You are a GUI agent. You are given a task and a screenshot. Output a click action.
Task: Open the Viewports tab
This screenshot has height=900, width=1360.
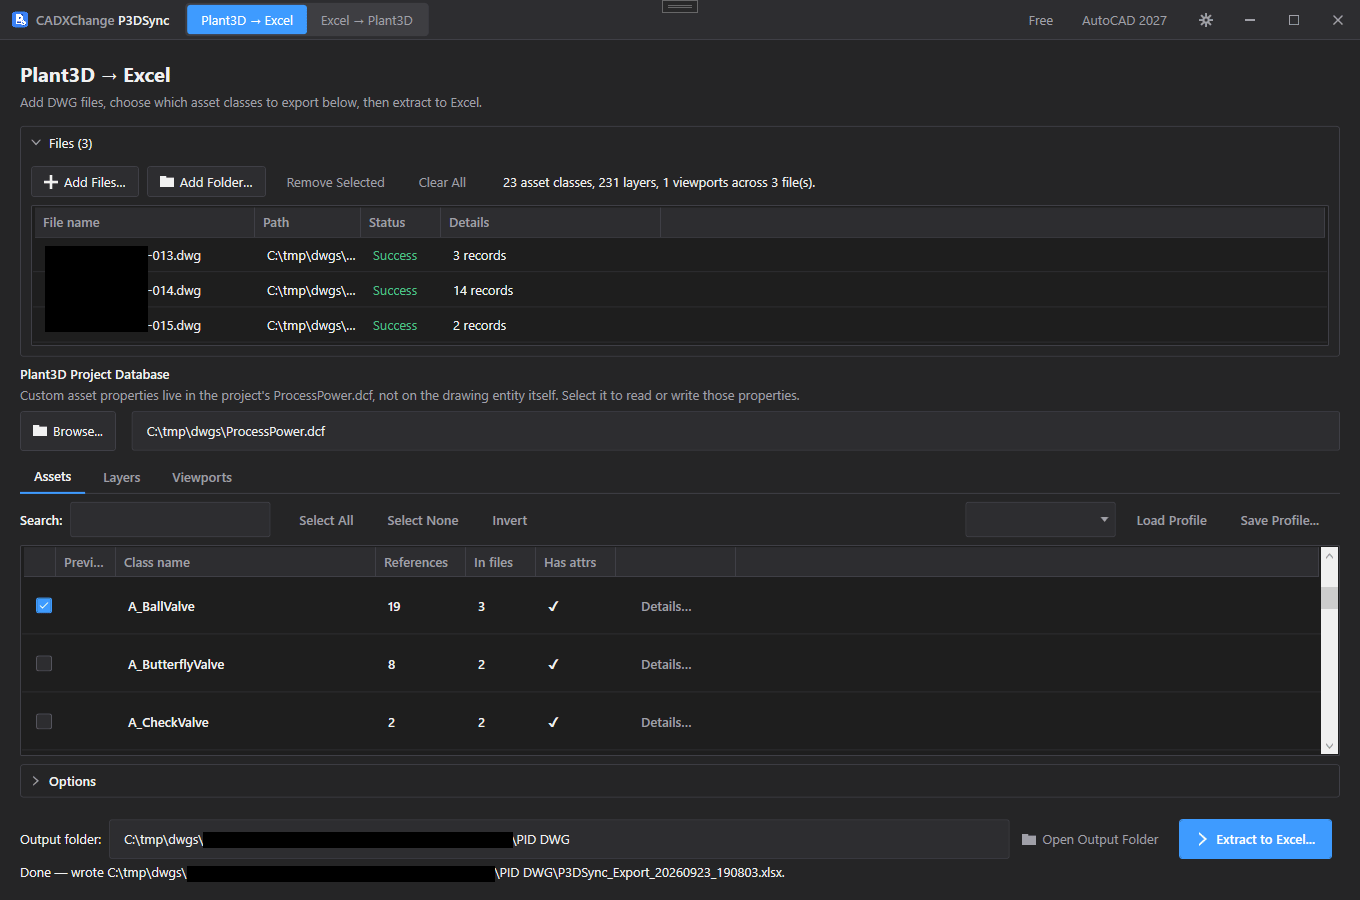point(202,477)
